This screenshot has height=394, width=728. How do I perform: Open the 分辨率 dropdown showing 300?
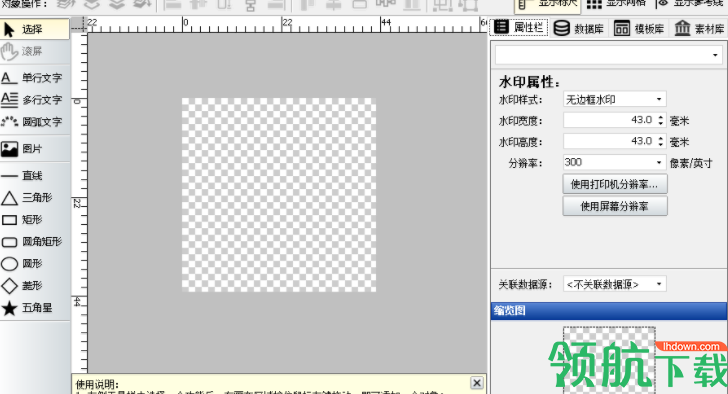[615, 162]
